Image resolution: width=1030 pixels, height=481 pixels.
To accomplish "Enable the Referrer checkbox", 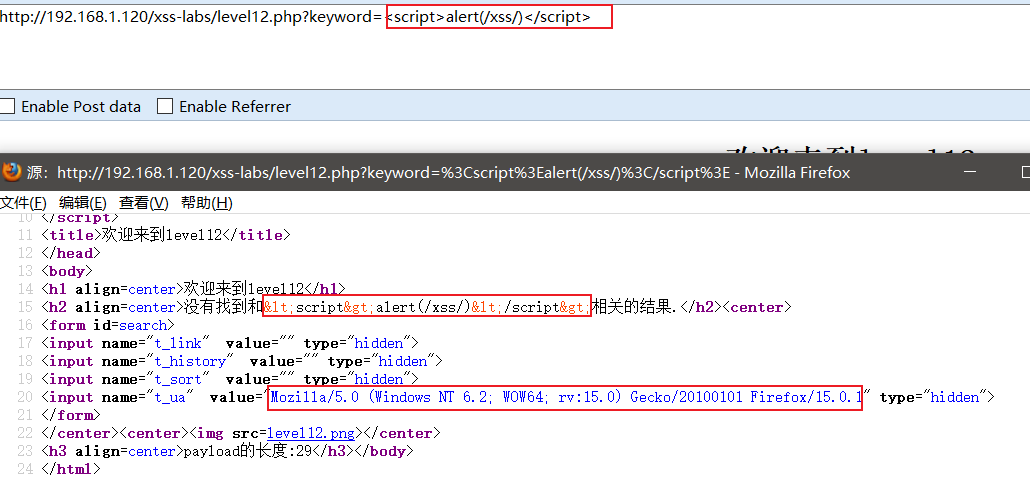I will pyautogui.click(x=165, y=106).
